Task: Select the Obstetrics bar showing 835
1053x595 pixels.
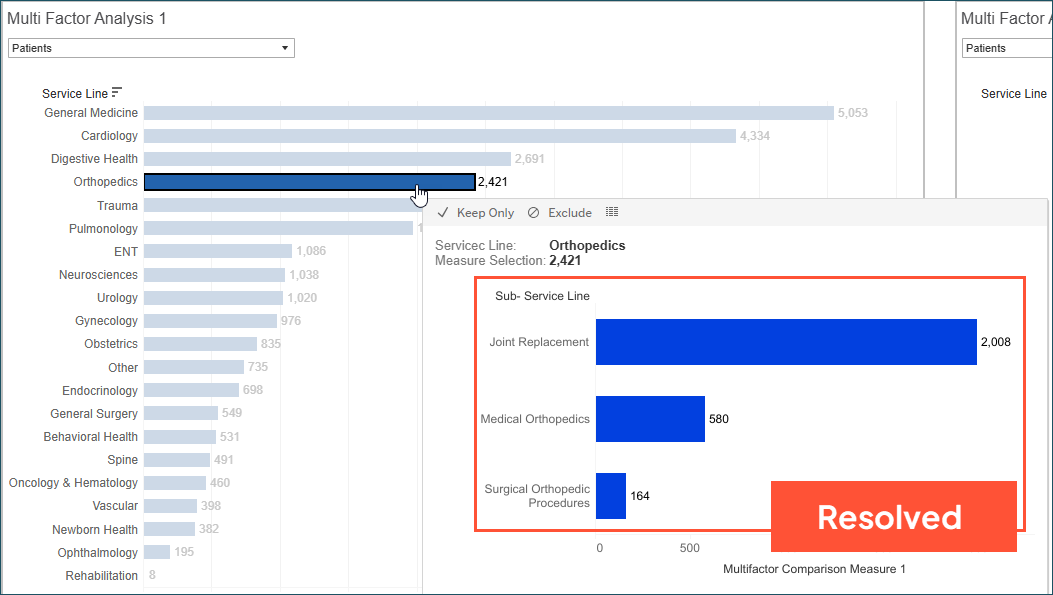Action: coord(201,344)
